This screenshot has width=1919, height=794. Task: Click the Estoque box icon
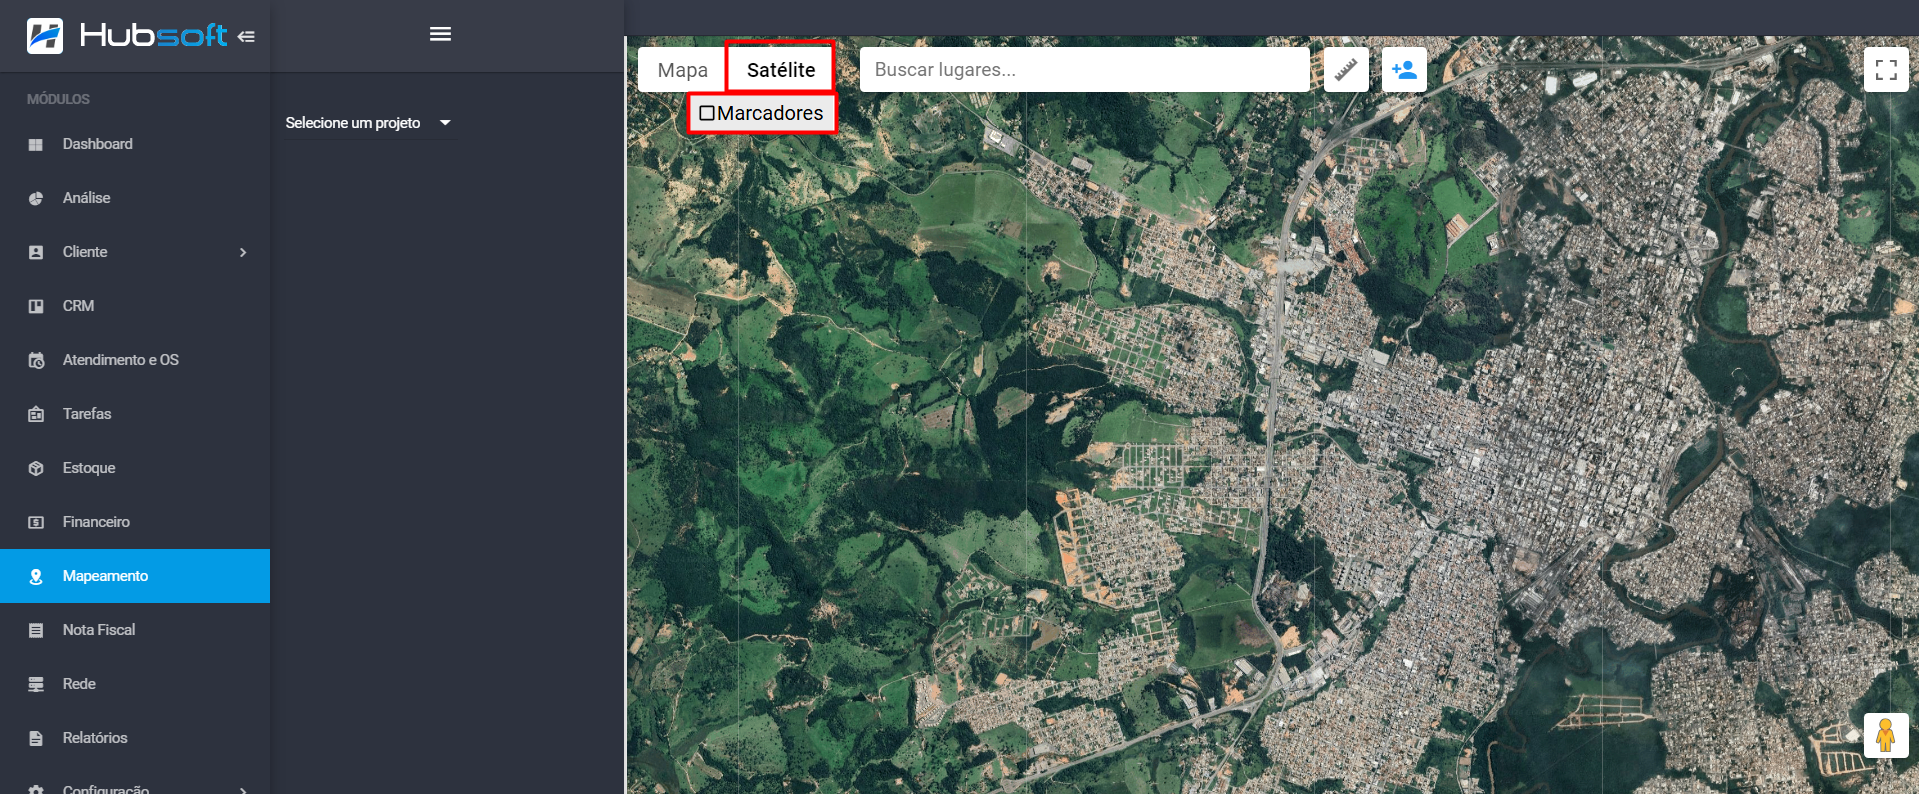[x=36, y=468]
